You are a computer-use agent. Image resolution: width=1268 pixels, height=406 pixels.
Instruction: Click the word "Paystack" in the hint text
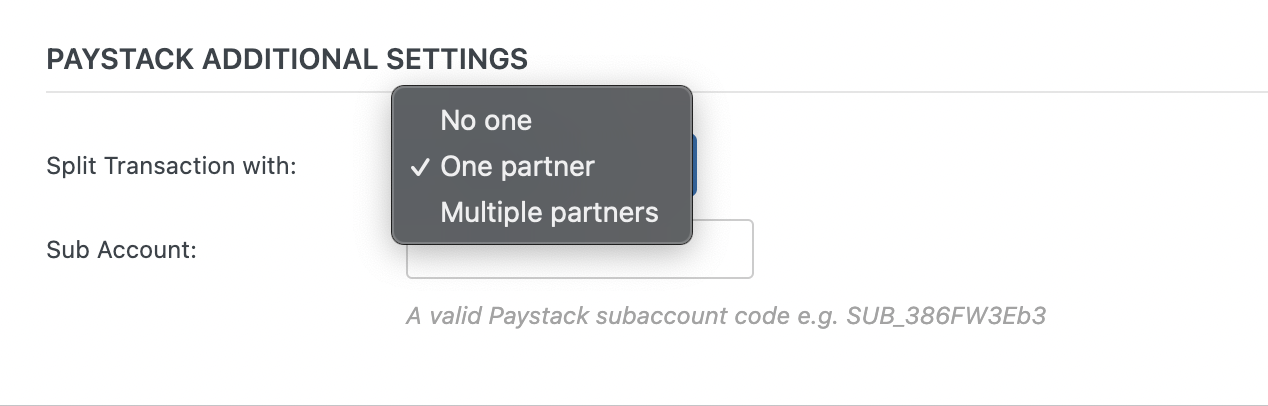(x=538, y=316)
